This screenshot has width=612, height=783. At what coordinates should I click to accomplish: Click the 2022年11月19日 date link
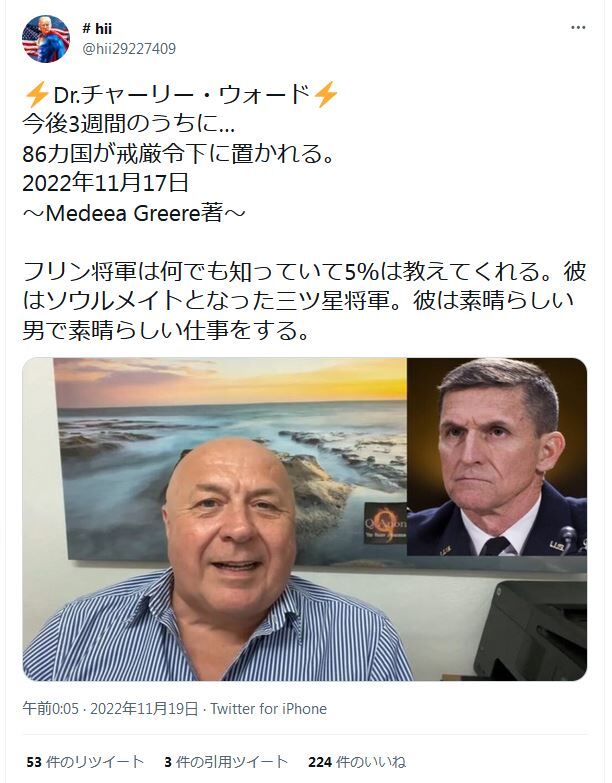pos(144,709)
